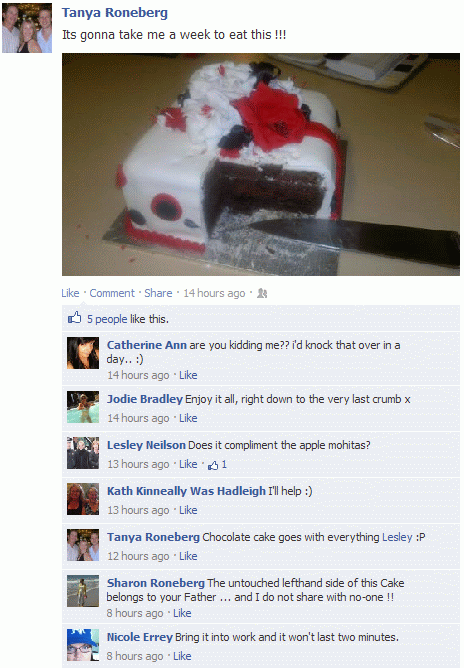464x668 pixels.
Task: Open Sharon Roneberg's avatar thumbnail
Action: 83,591
